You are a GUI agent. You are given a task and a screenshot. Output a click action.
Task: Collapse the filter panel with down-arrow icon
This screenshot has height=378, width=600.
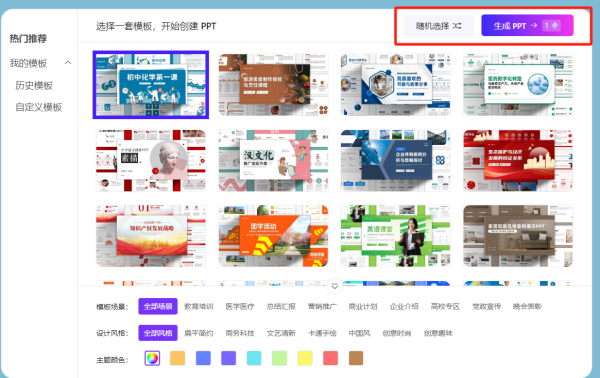pyautogui.click(x=334, y=286)
